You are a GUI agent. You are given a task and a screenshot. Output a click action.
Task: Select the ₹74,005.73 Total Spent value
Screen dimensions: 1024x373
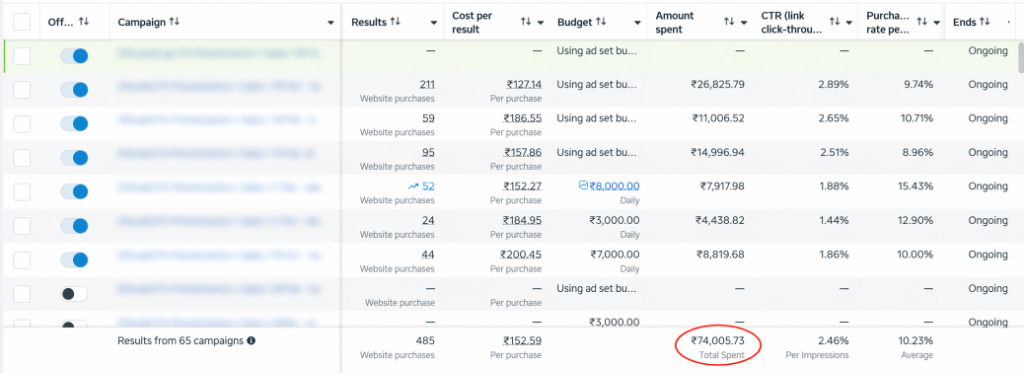coord(718,340)
